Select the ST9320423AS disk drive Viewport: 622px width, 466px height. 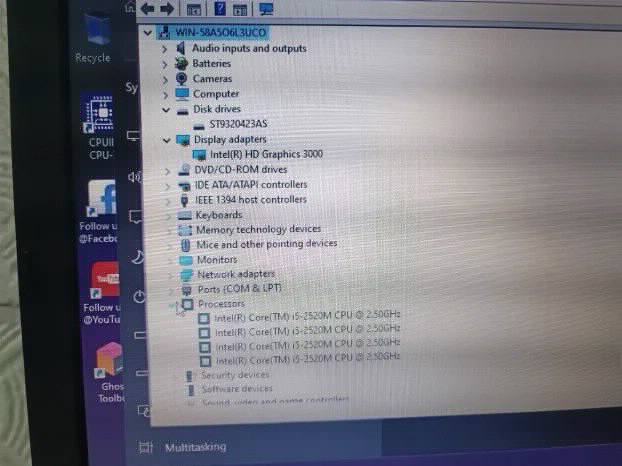coord(238,124)
